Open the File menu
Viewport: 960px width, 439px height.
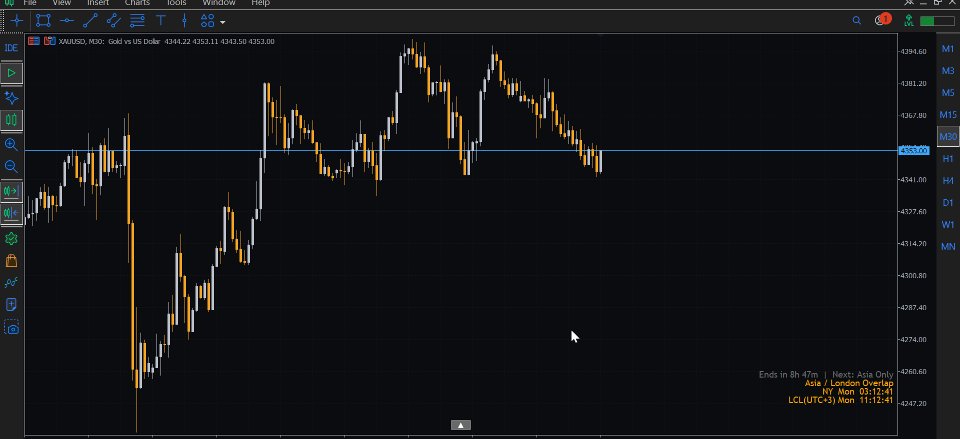point(29,3)
